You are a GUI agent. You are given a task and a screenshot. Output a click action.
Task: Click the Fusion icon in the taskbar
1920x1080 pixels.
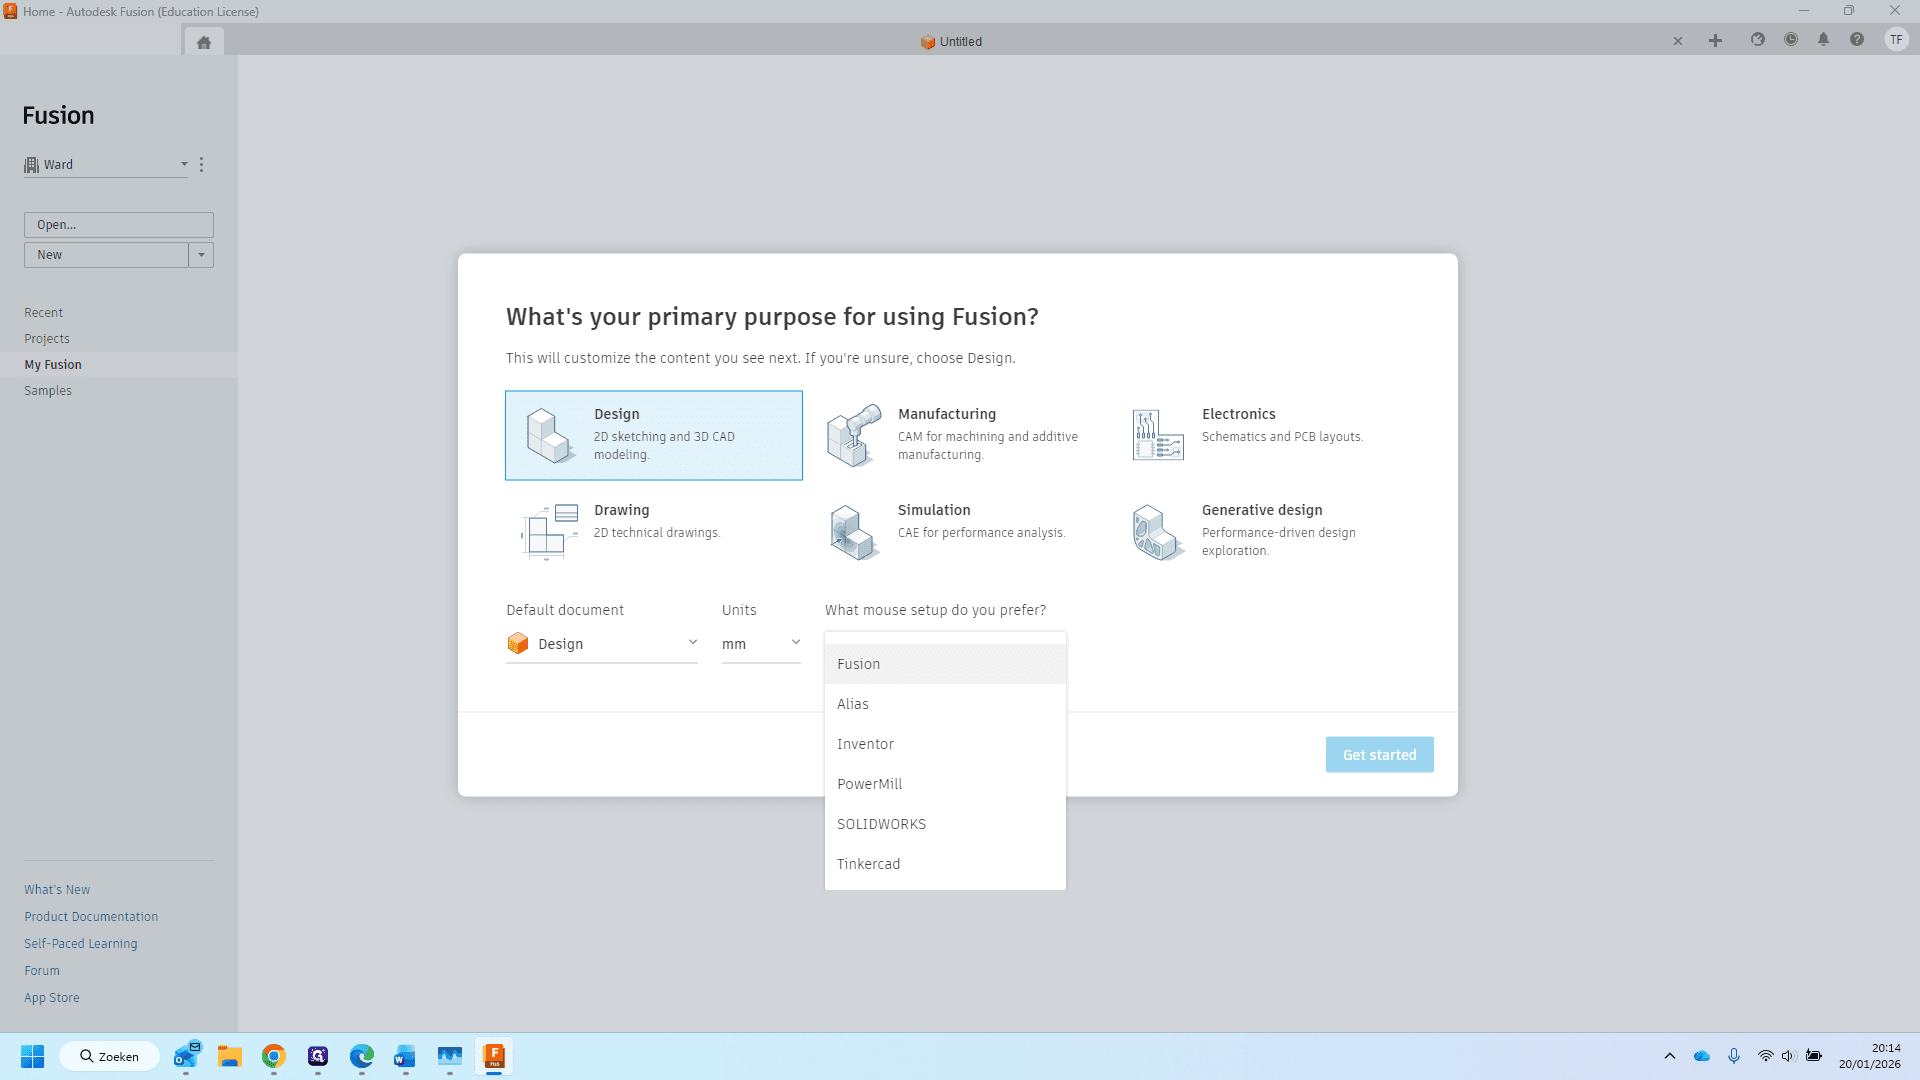click(x=494, y=1056)
